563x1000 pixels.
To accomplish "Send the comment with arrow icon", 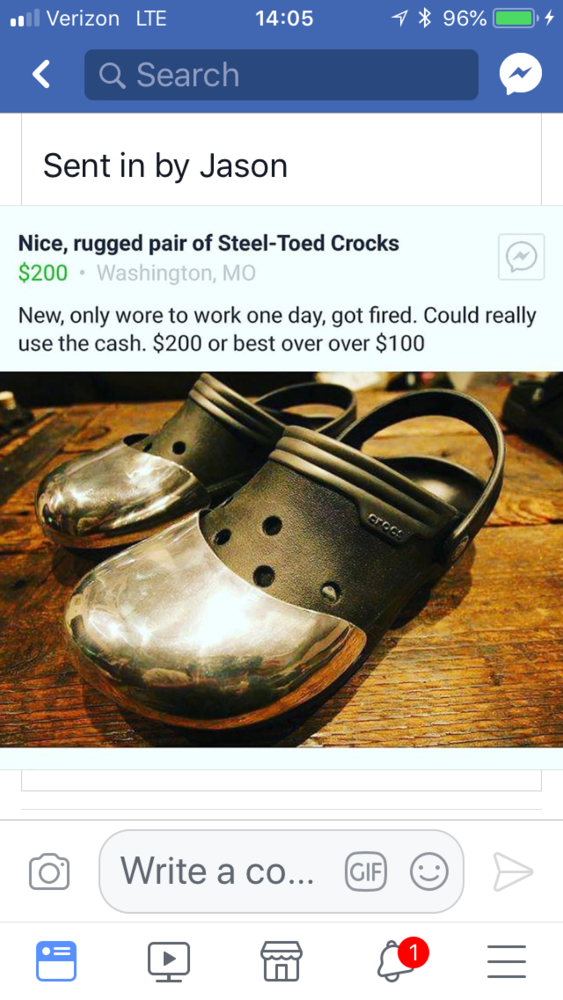I will [x=513, y=871].
